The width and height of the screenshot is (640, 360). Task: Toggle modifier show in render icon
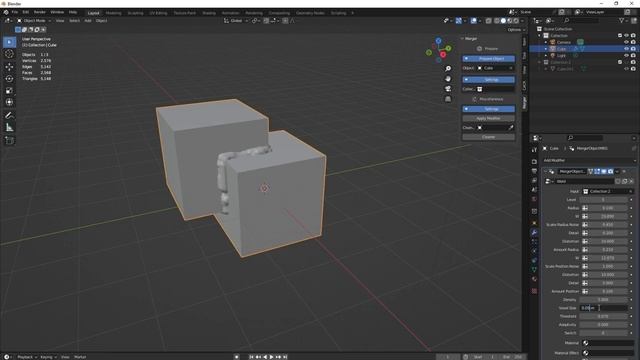click(x=610, y=171)
